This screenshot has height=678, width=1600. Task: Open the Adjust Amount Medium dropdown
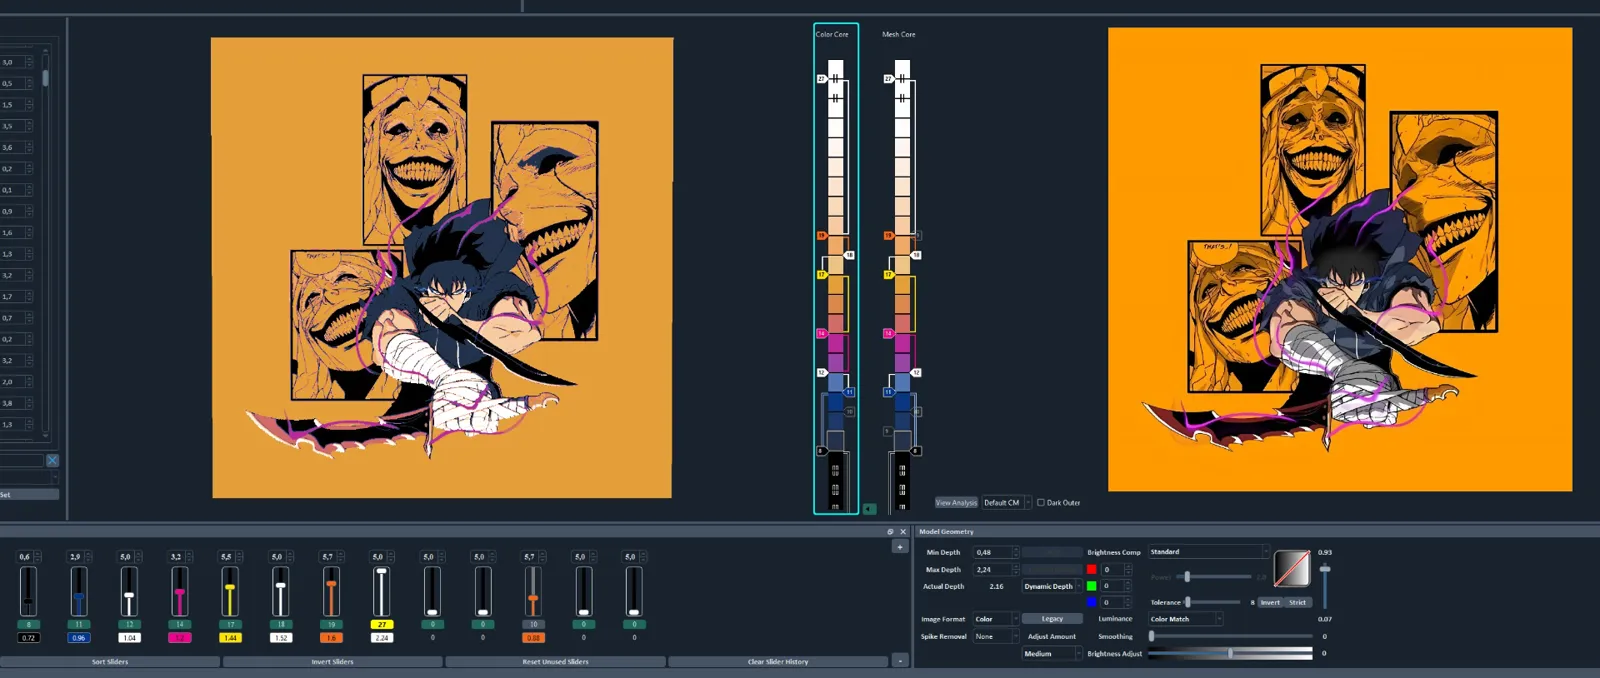pos(1052,653)
